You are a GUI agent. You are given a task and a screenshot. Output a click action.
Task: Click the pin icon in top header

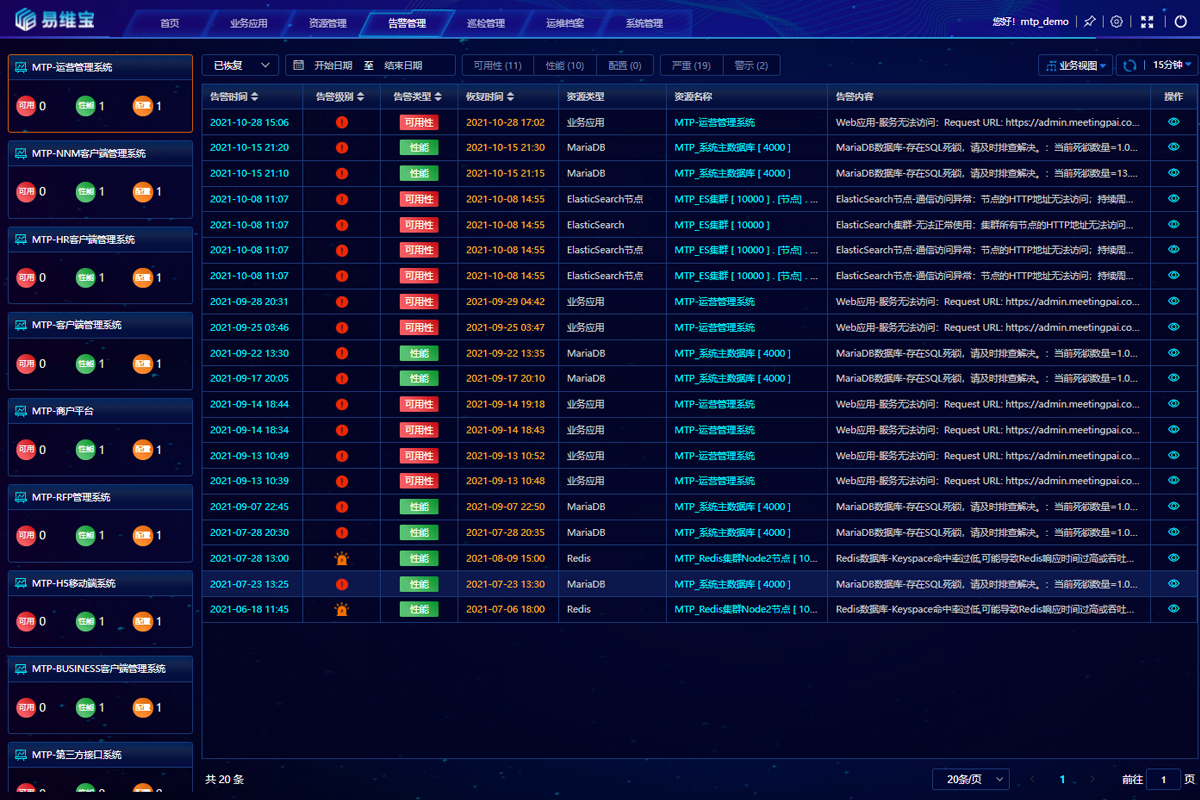[x=1089, y=22]
